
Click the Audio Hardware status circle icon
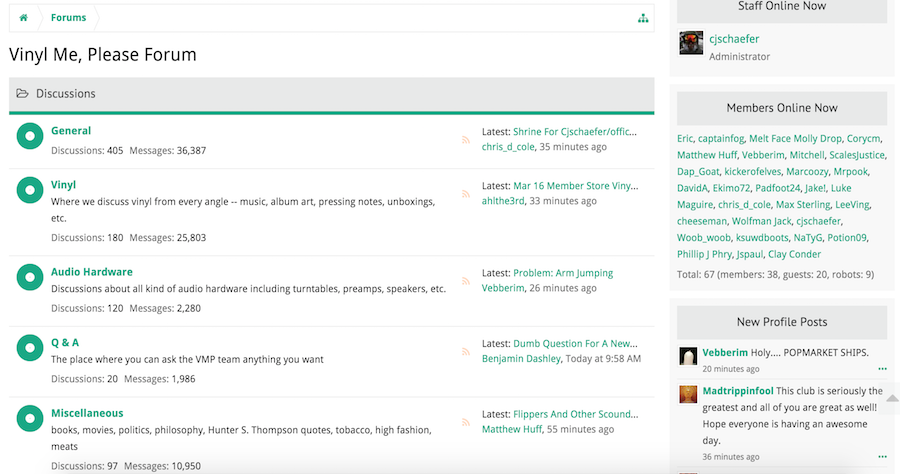pyautogui.click(x=30, y=277)
